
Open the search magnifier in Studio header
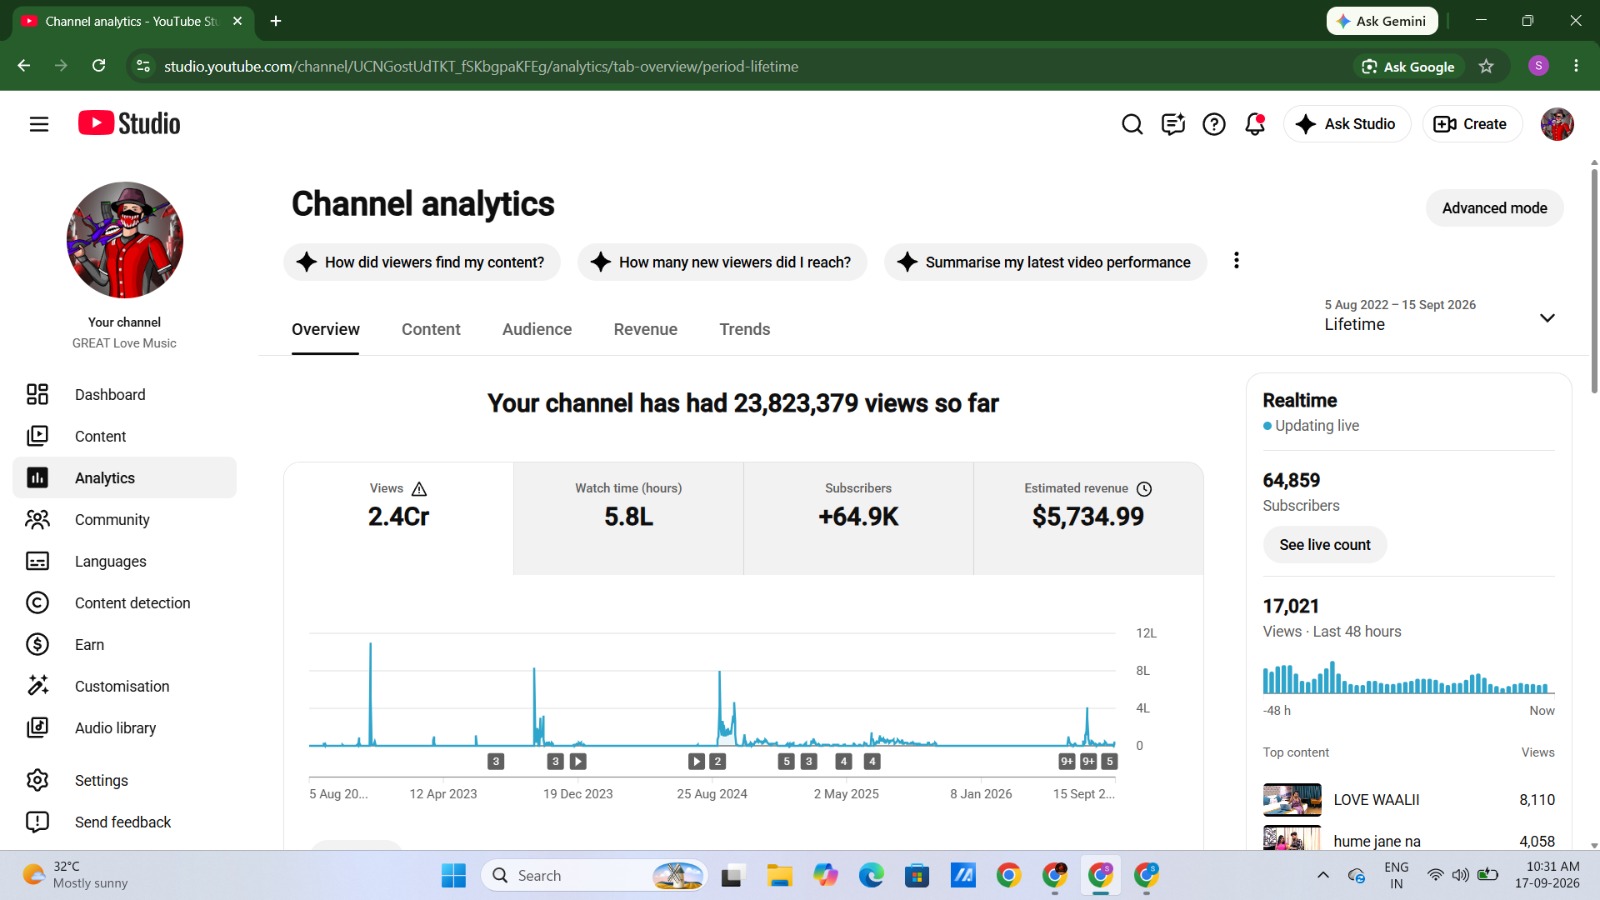click(x=1132, y=124)
